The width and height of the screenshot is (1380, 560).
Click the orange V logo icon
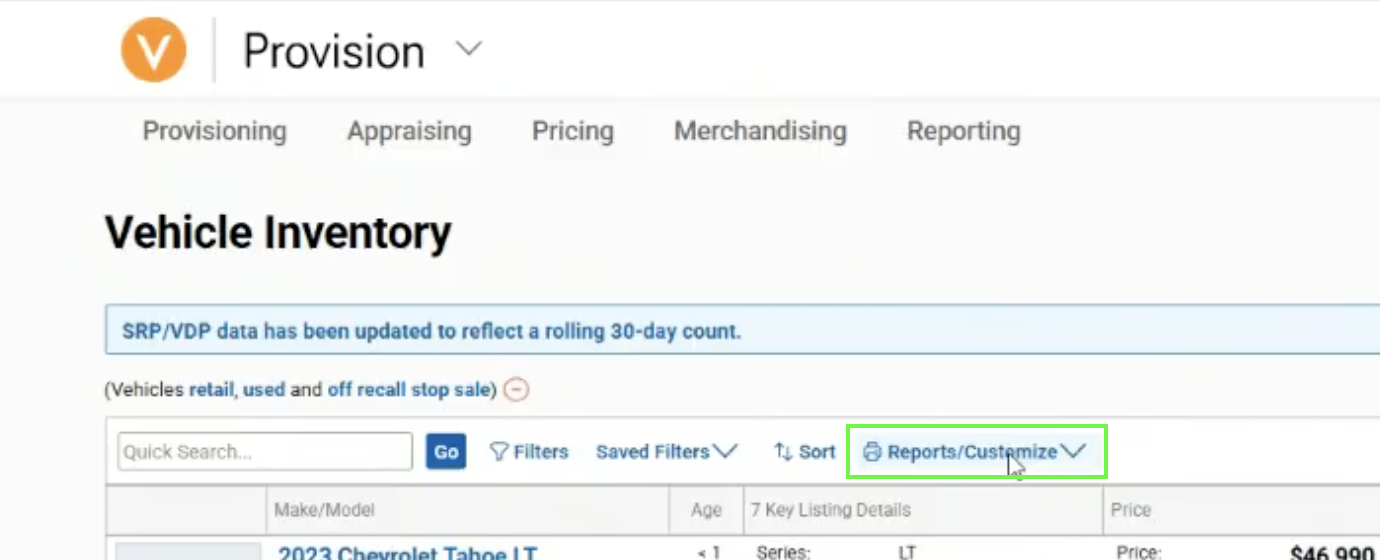[154, 49]
